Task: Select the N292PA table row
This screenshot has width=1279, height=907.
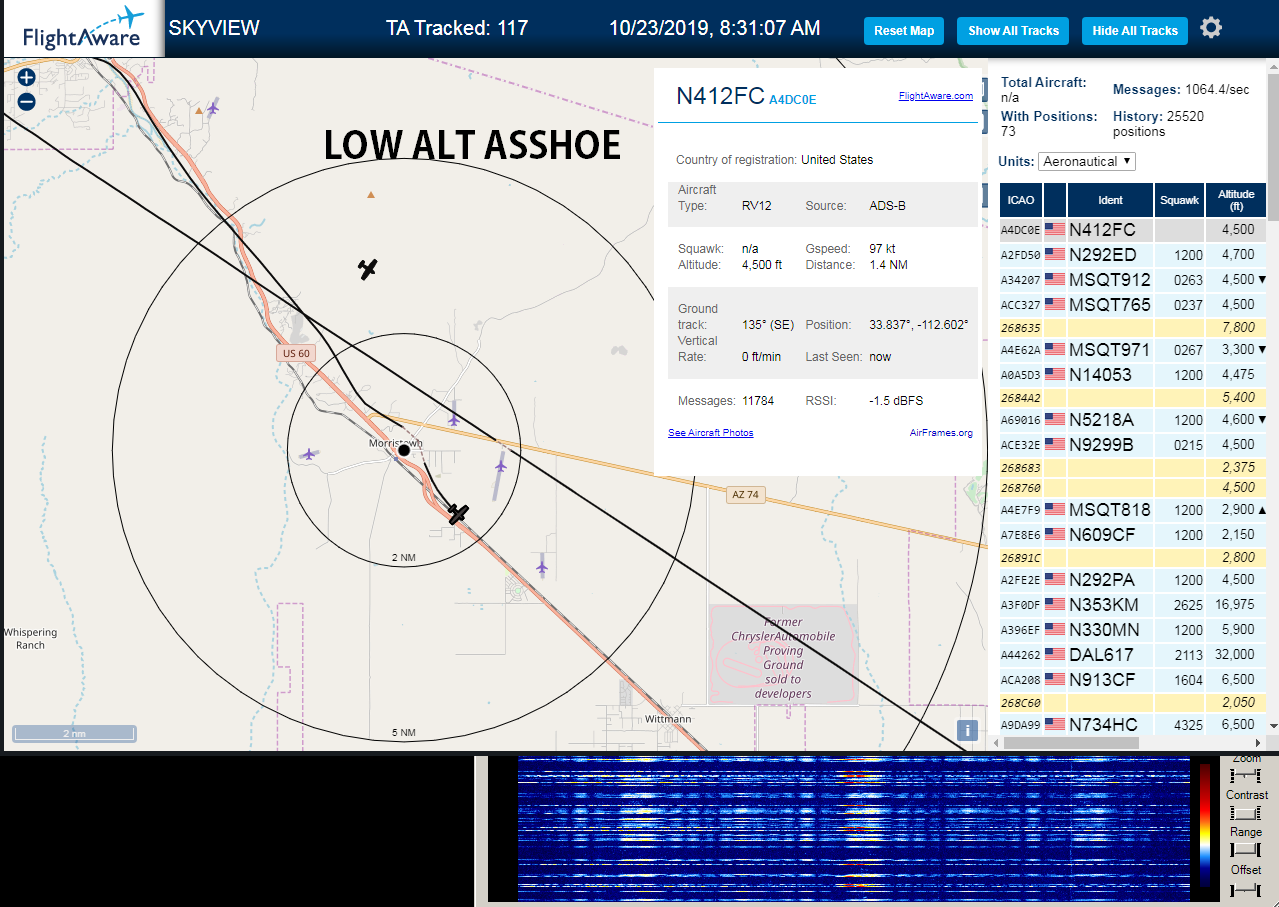Action: (1133, 580)
